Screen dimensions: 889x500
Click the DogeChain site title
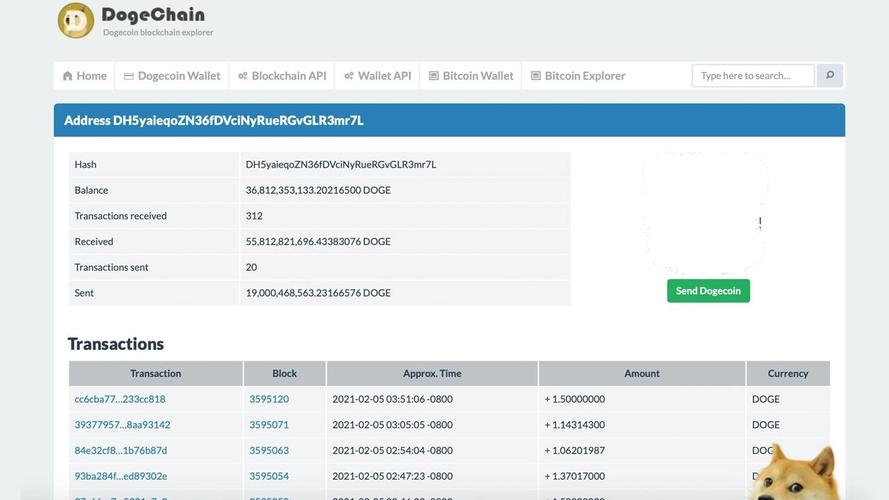point(153,15)
